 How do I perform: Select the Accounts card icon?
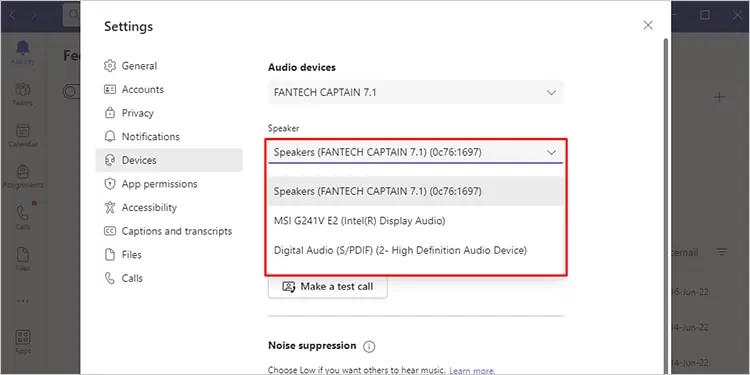110,89
